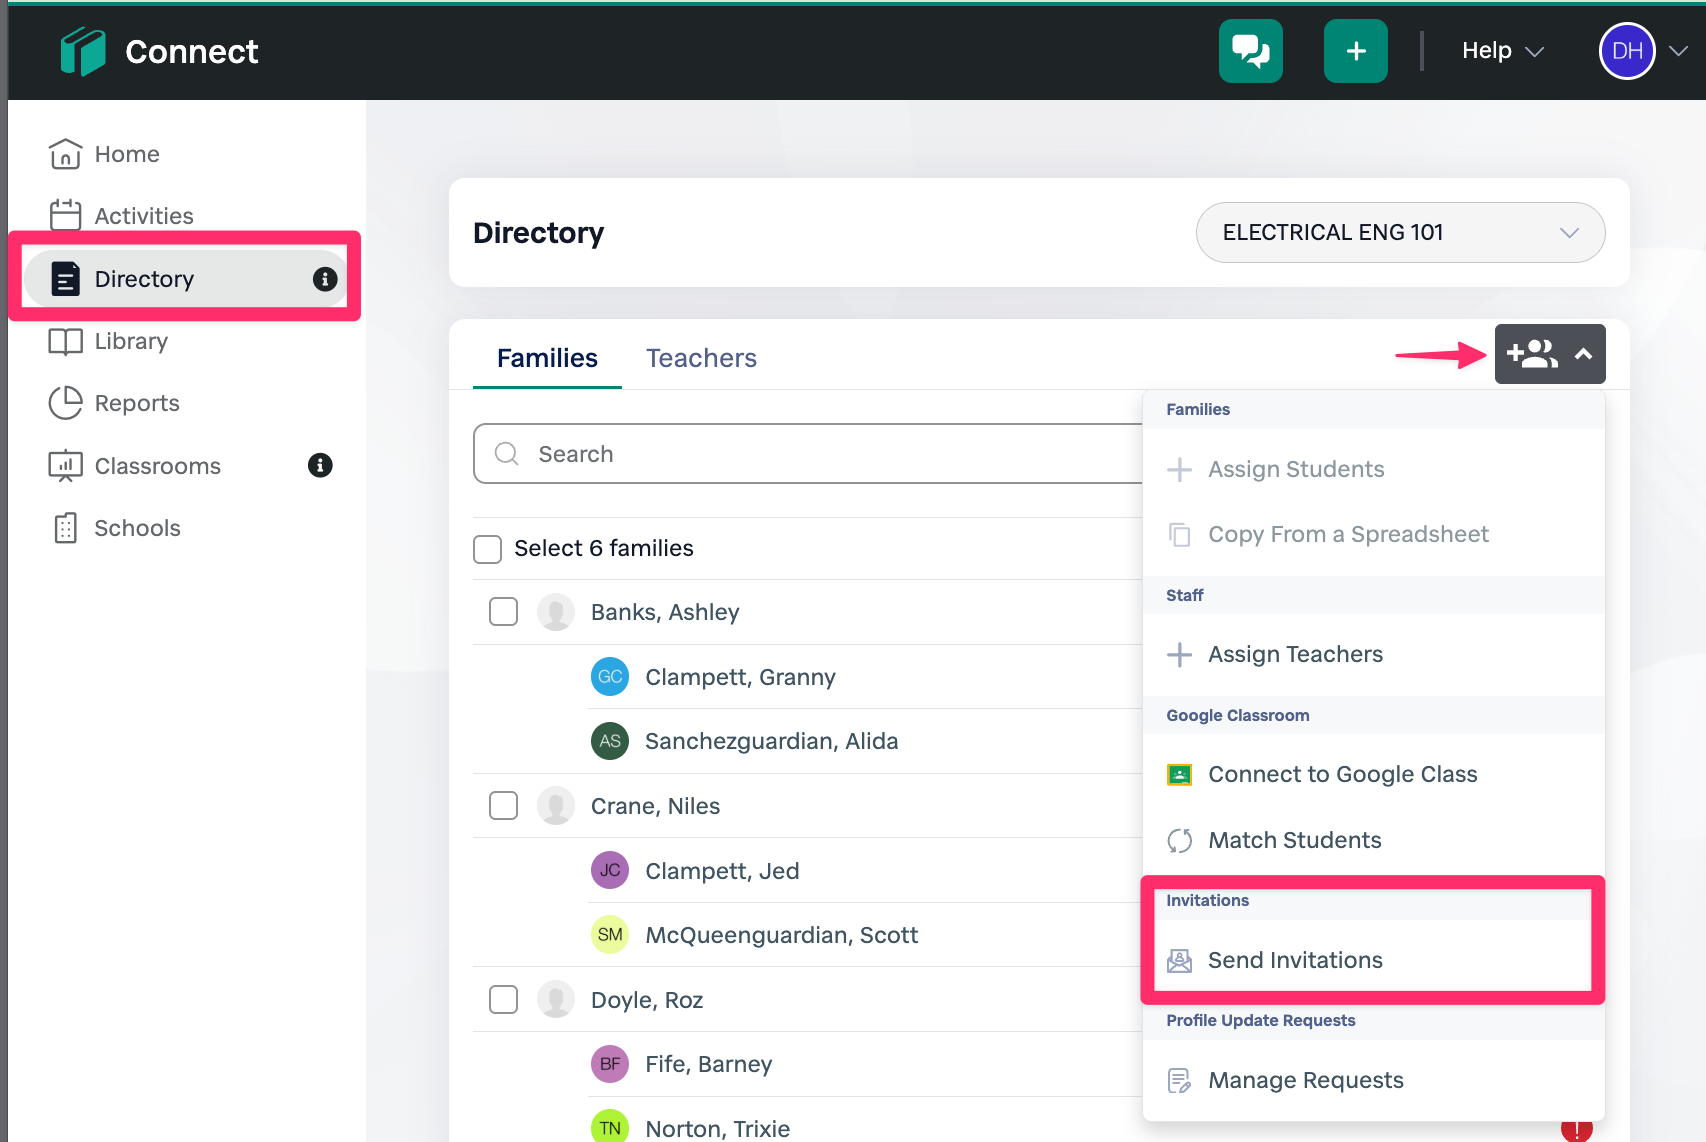Select the Crane, Niles checkbox
This screenshot has width=1706, height=1142.
pos(503,806)
